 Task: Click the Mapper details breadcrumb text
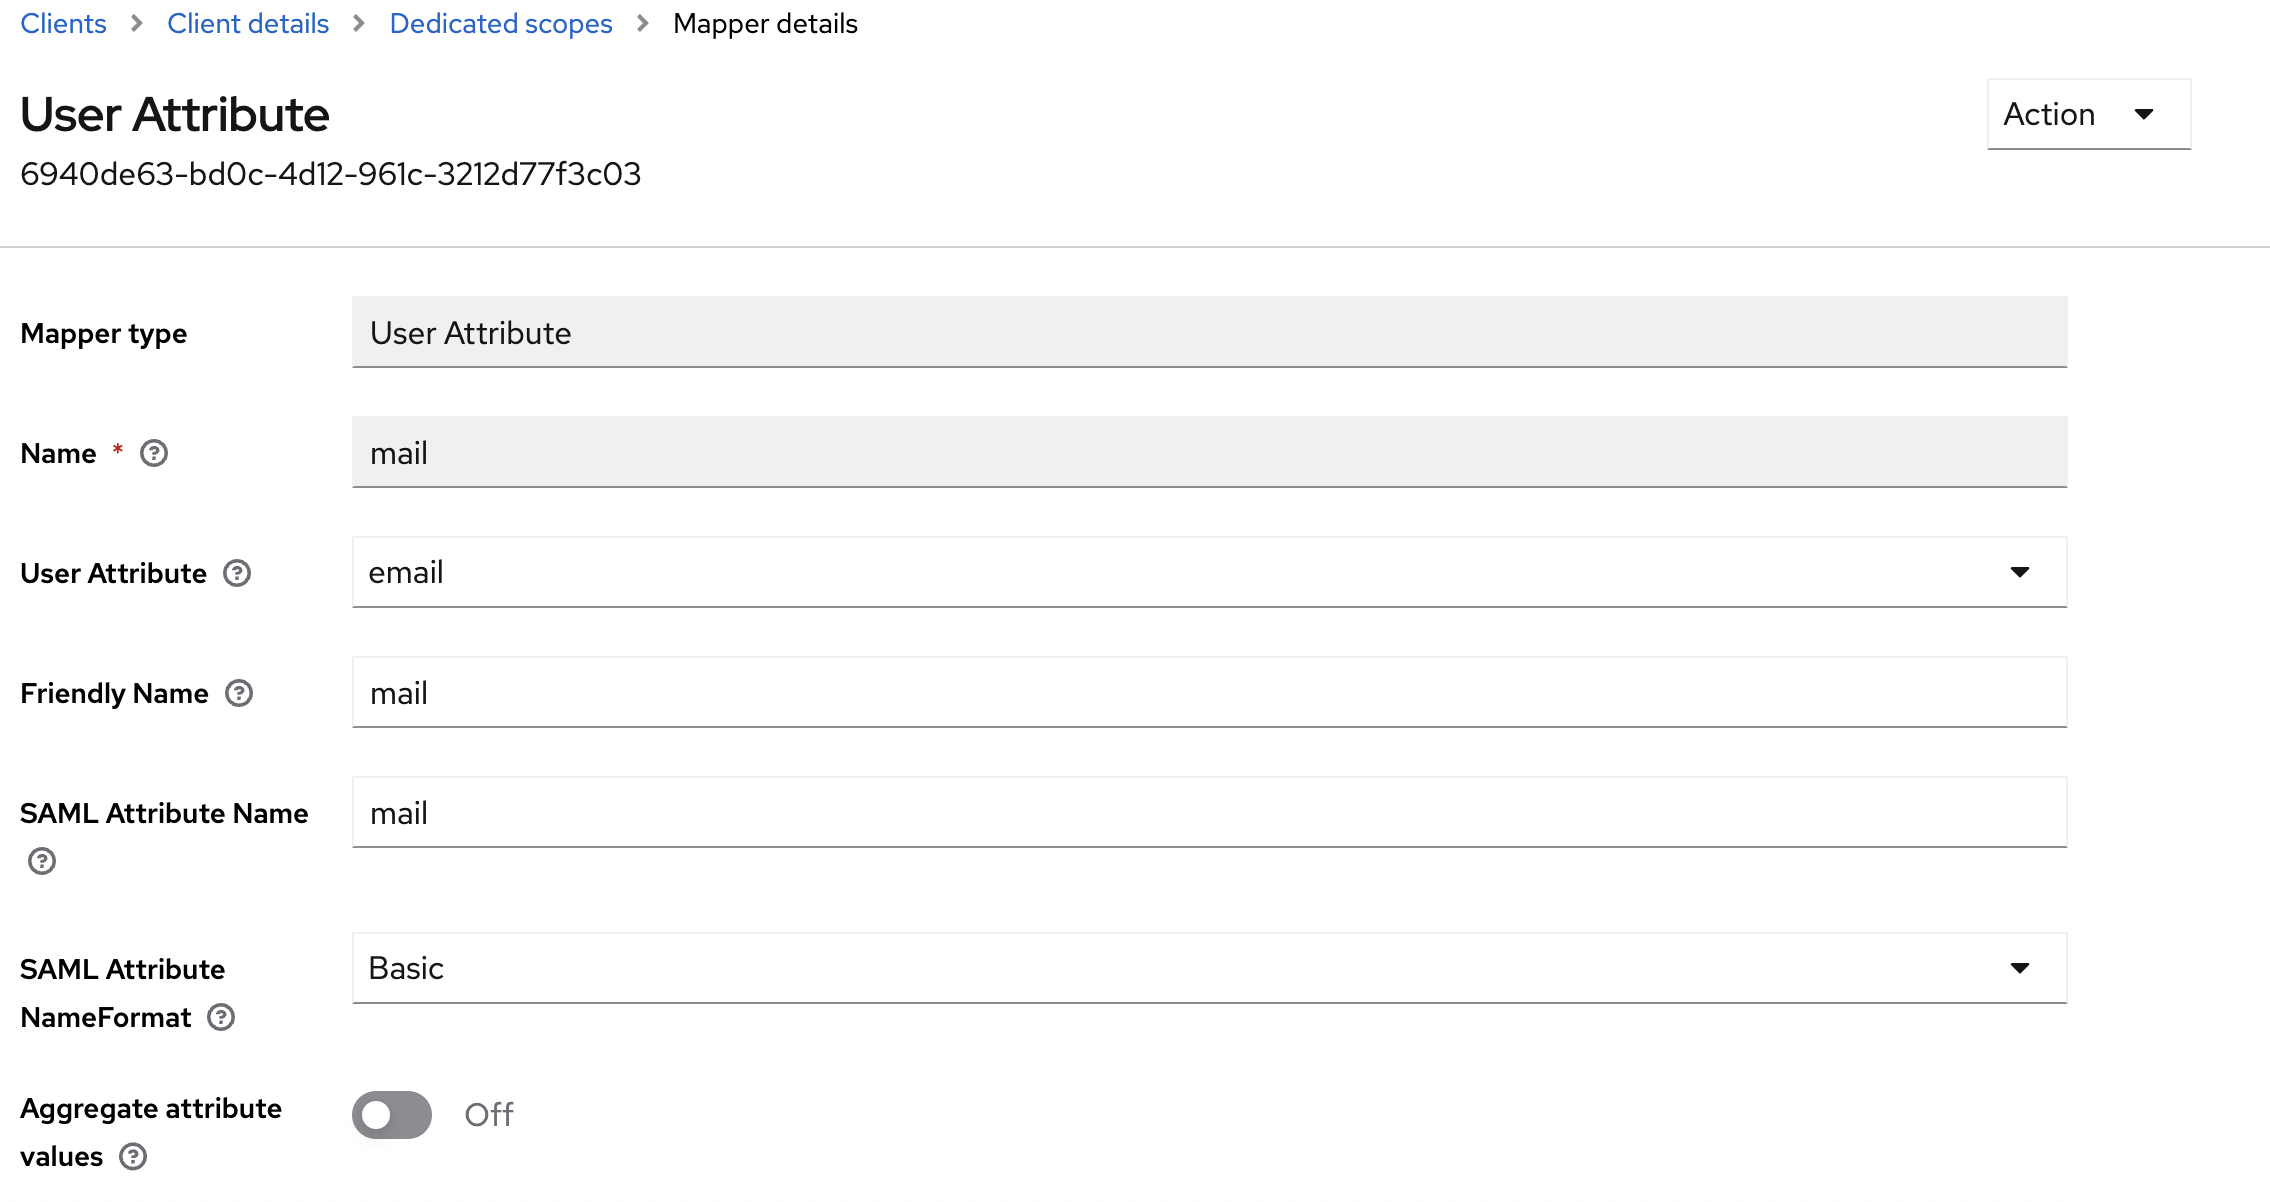click(x=765, y=24)
